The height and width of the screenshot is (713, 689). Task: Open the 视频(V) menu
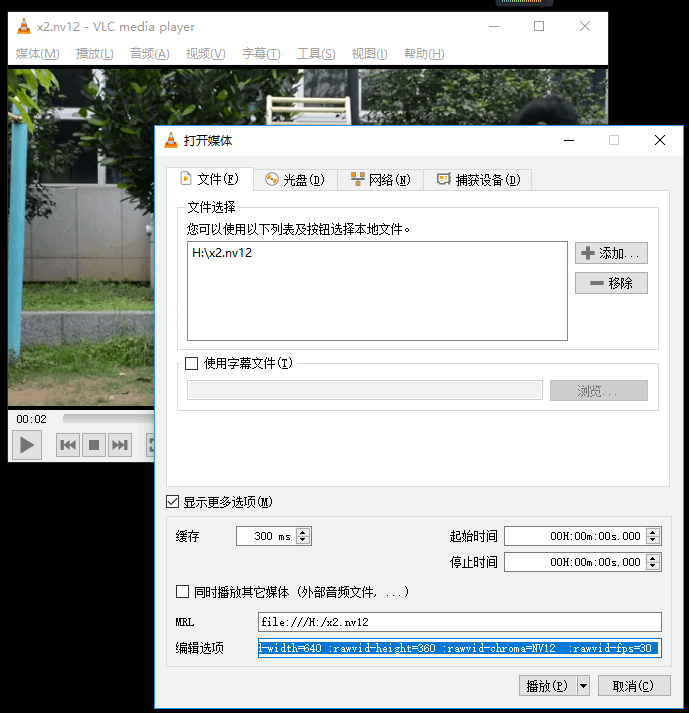(206, 54)
